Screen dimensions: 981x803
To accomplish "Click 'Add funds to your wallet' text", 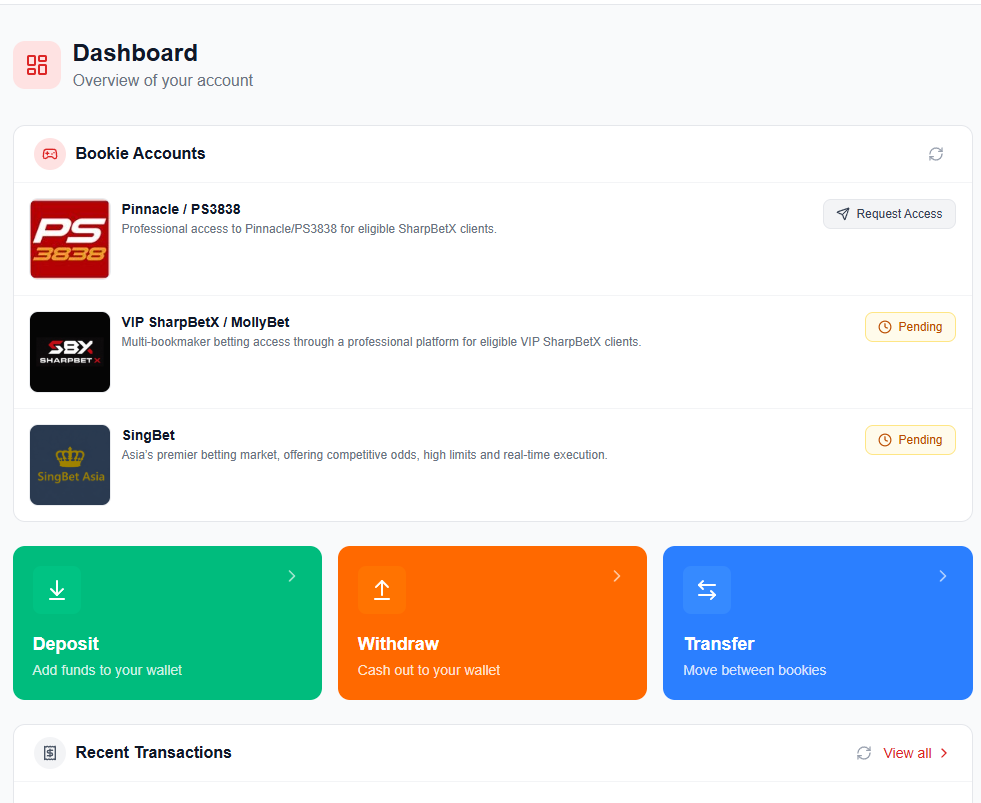I will point(107,670).
